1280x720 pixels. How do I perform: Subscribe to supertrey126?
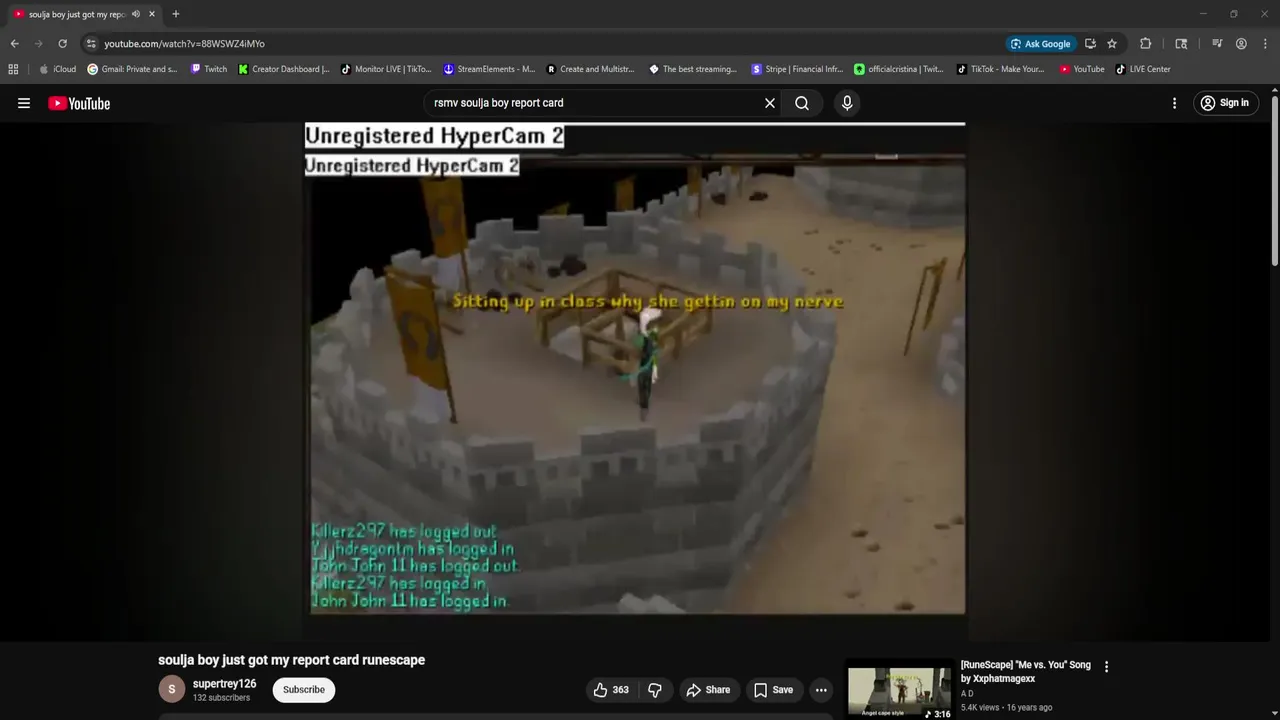[x=304, y=690]
